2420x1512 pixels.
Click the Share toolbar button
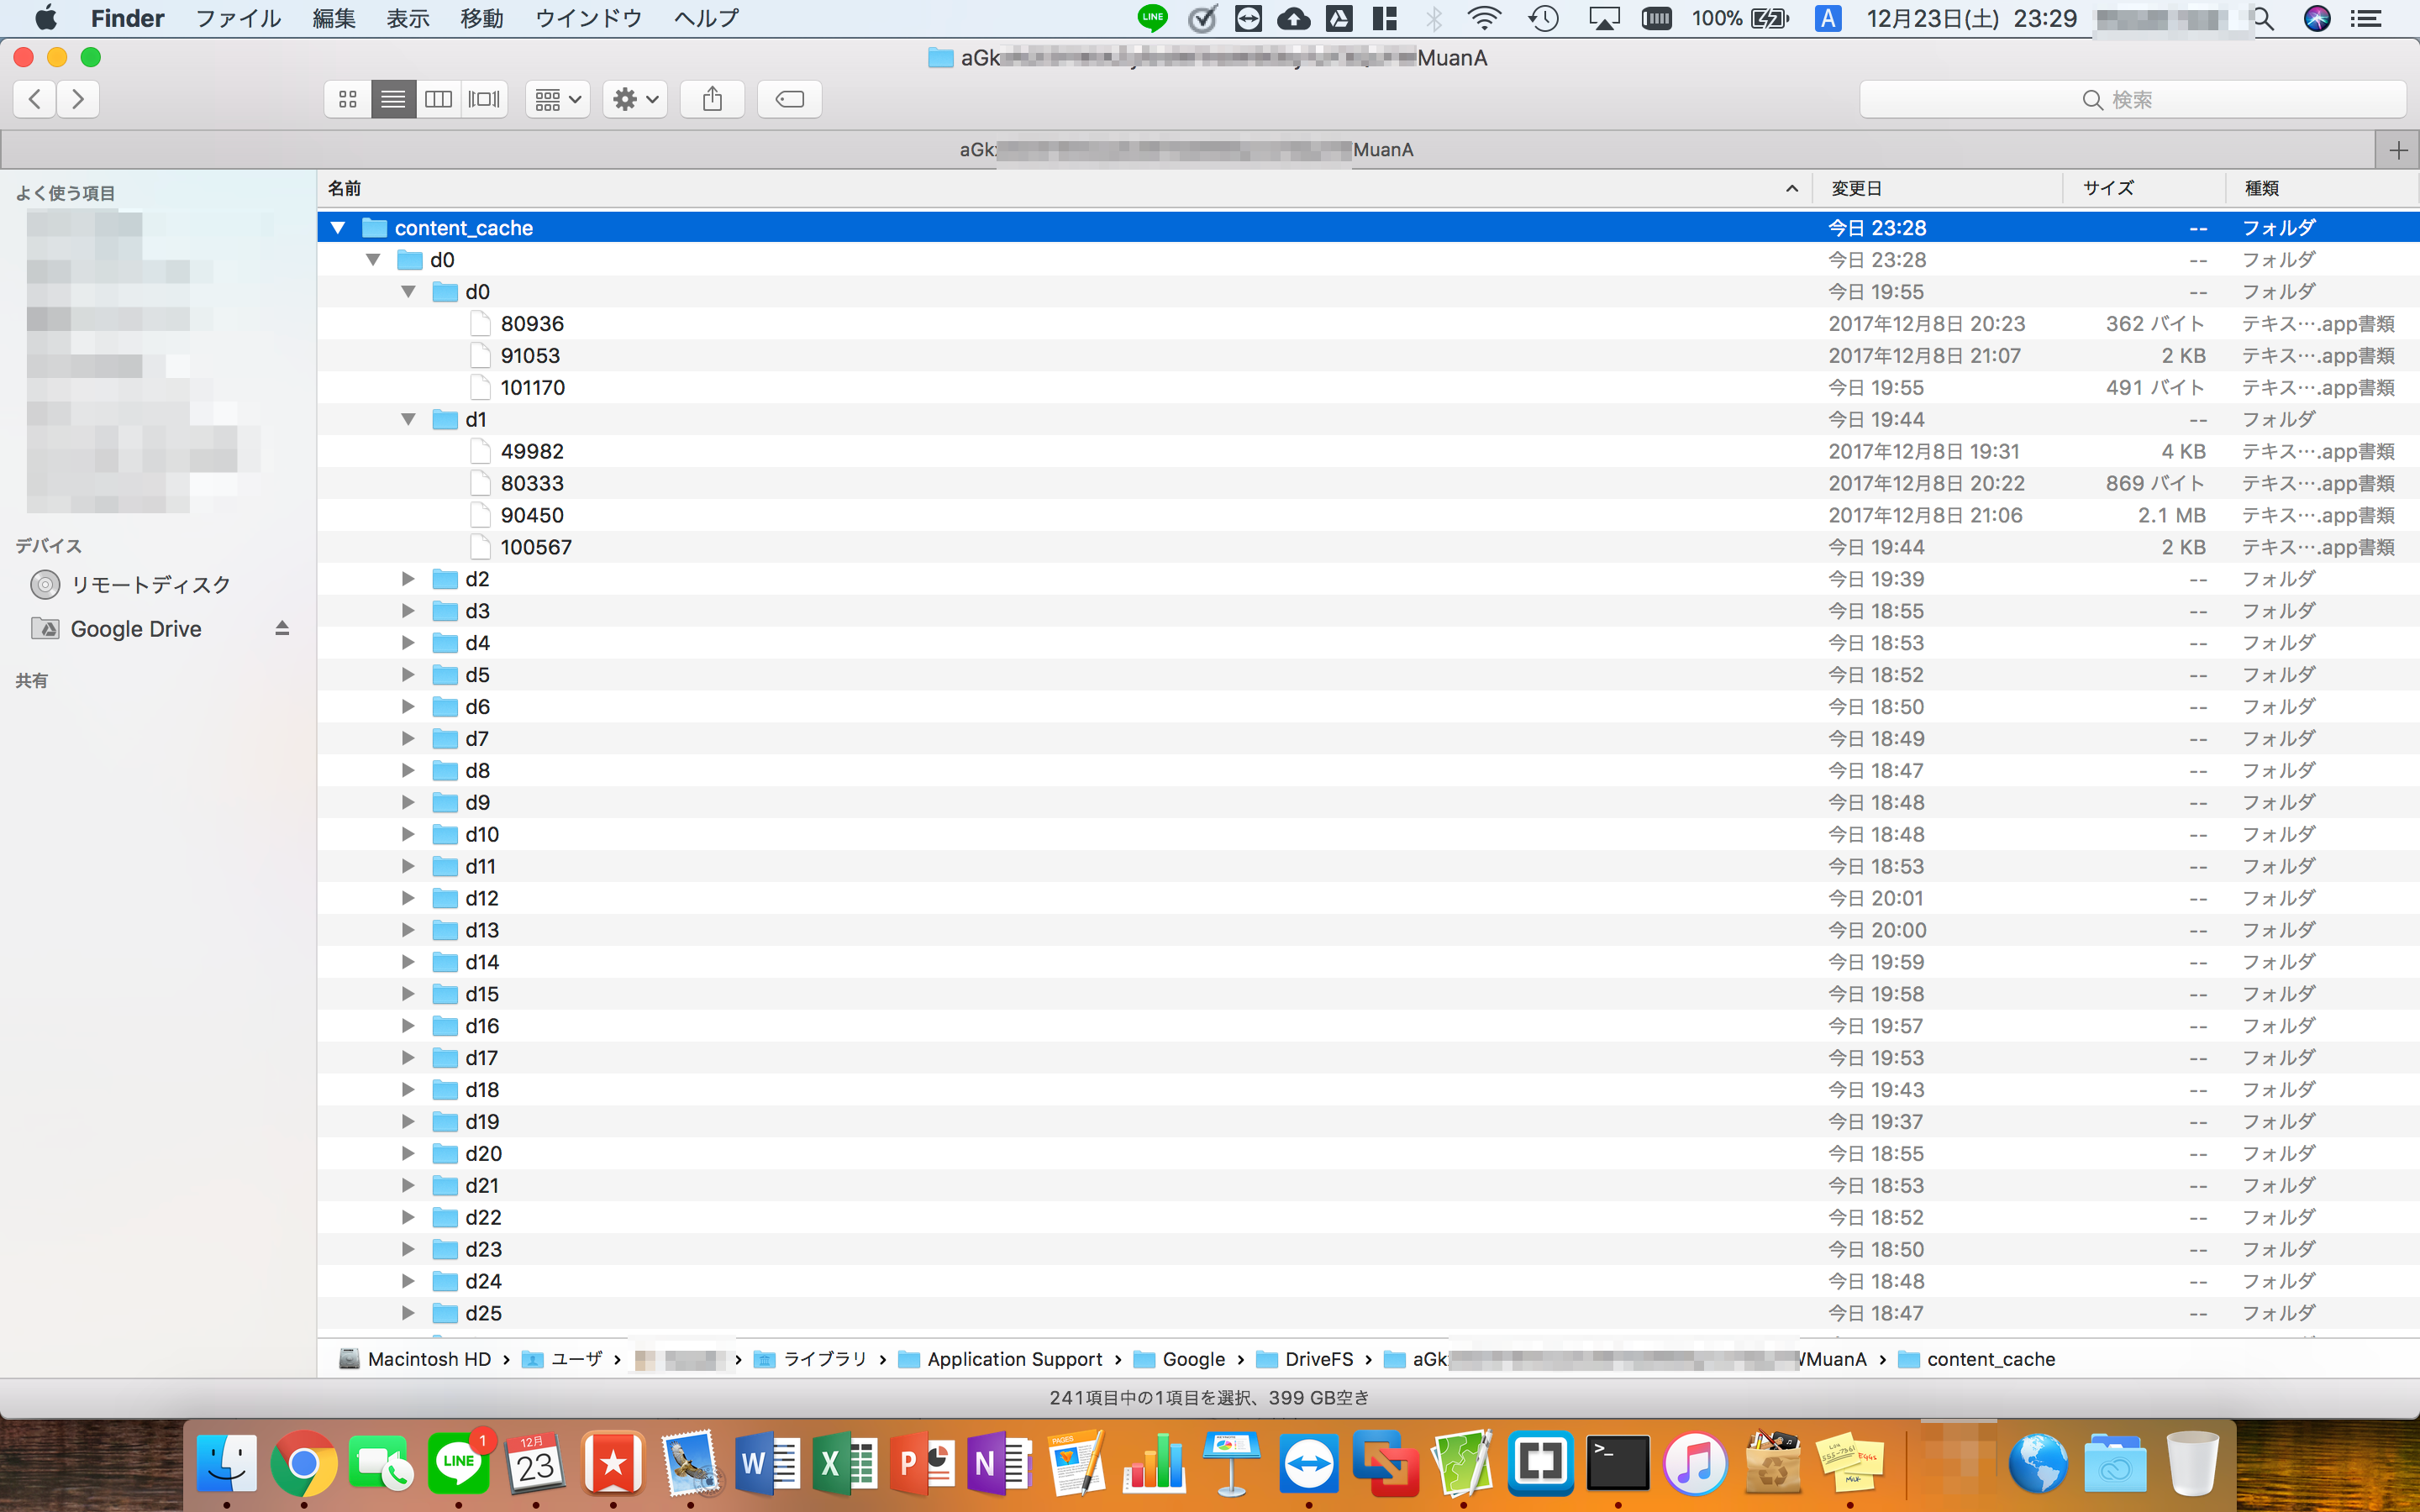point(712,99)
